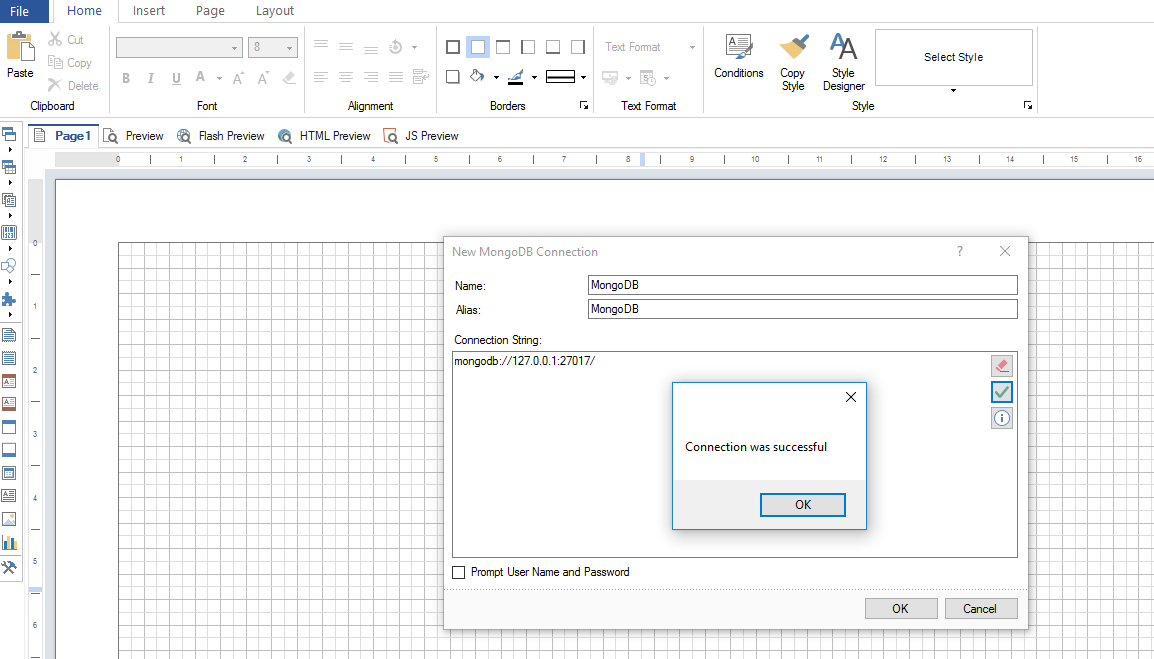
Task: Click the chart component icon in left toolbox
Action: [9, 543]
